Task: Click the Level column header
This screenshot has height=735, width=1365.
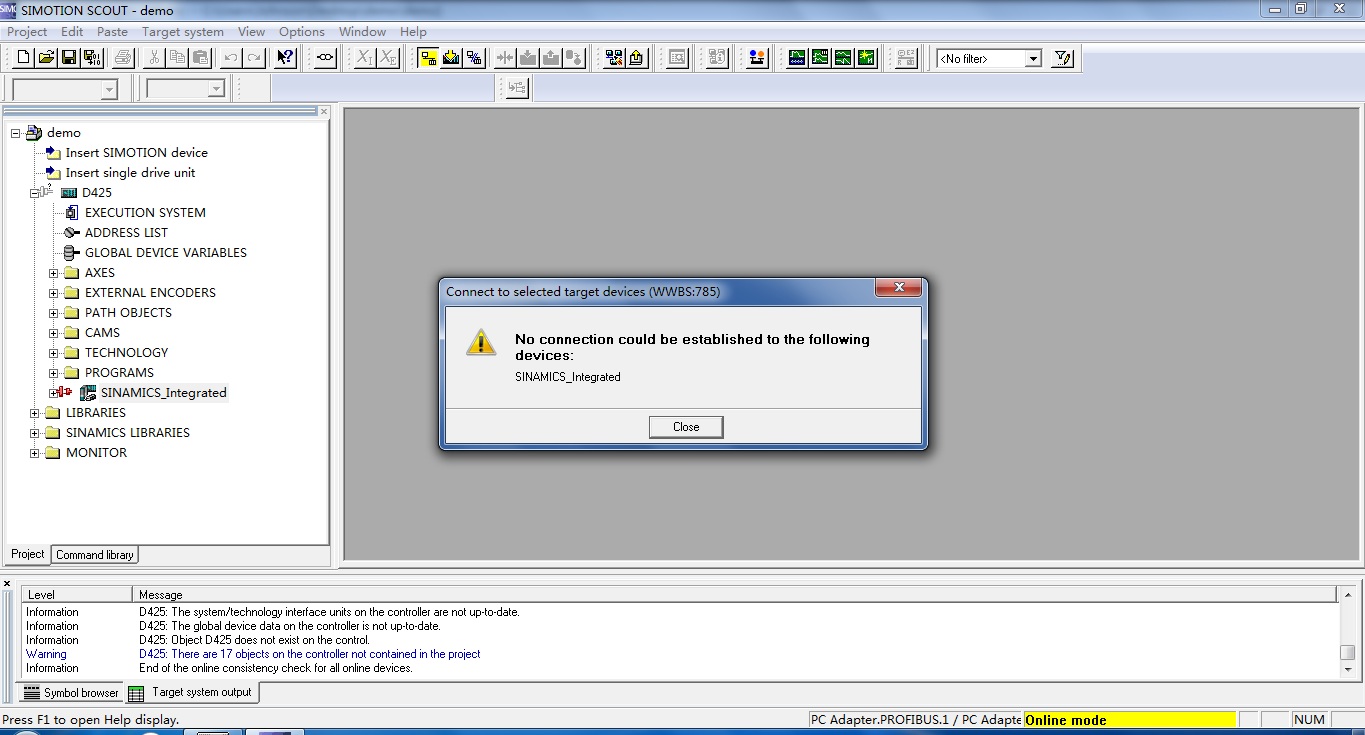Action: [x=78, y=595]
